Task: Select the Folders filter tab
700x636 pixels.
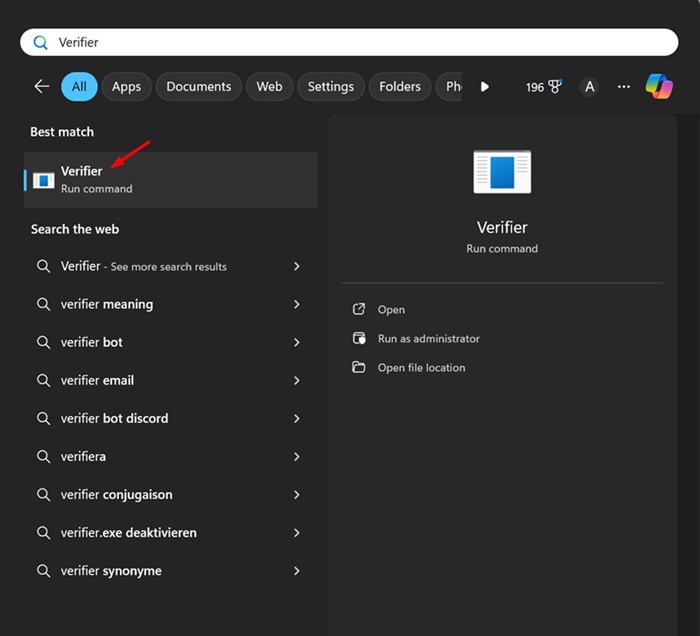Action: point(400,87)
